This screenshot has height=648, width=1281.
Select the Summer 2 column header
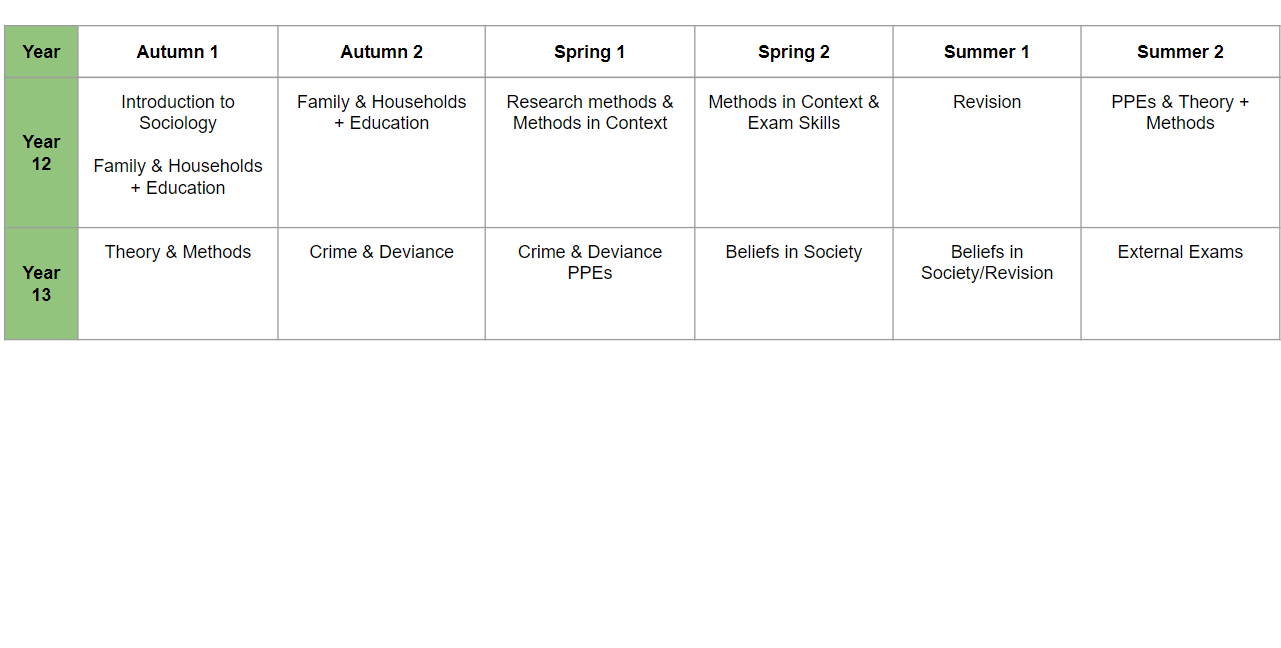click(x=1180, y=52)
